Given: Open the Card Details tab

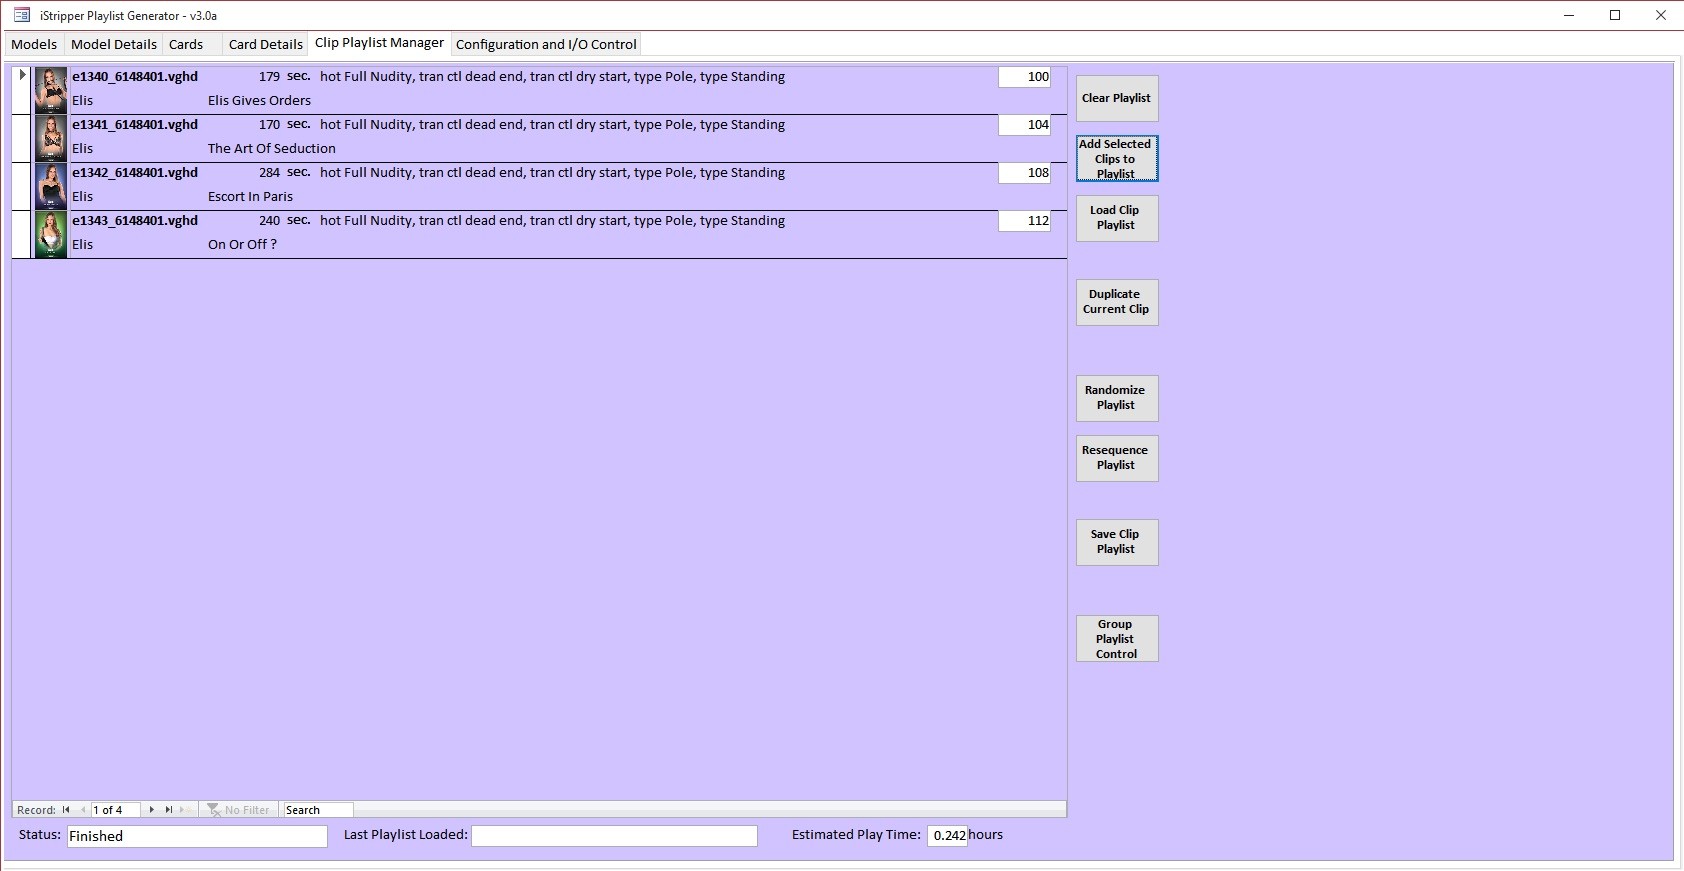Looking at the screenshot, I should coord(265,44).
